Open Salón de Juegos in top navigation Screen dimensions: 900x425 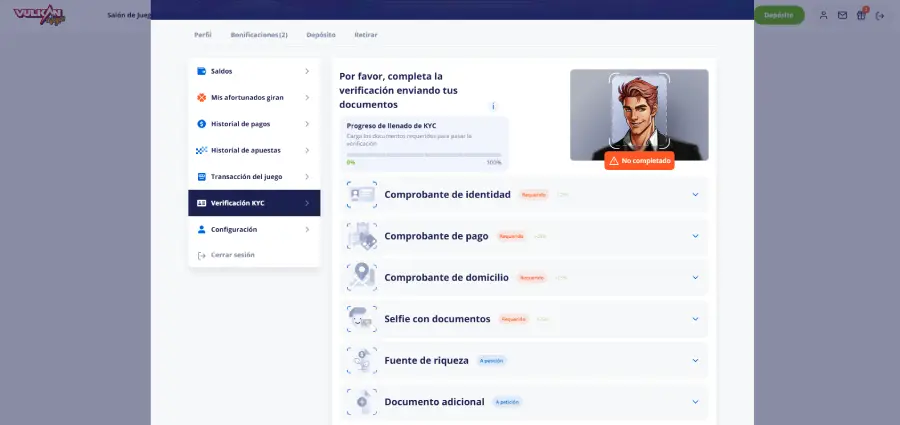pos(129,16)
